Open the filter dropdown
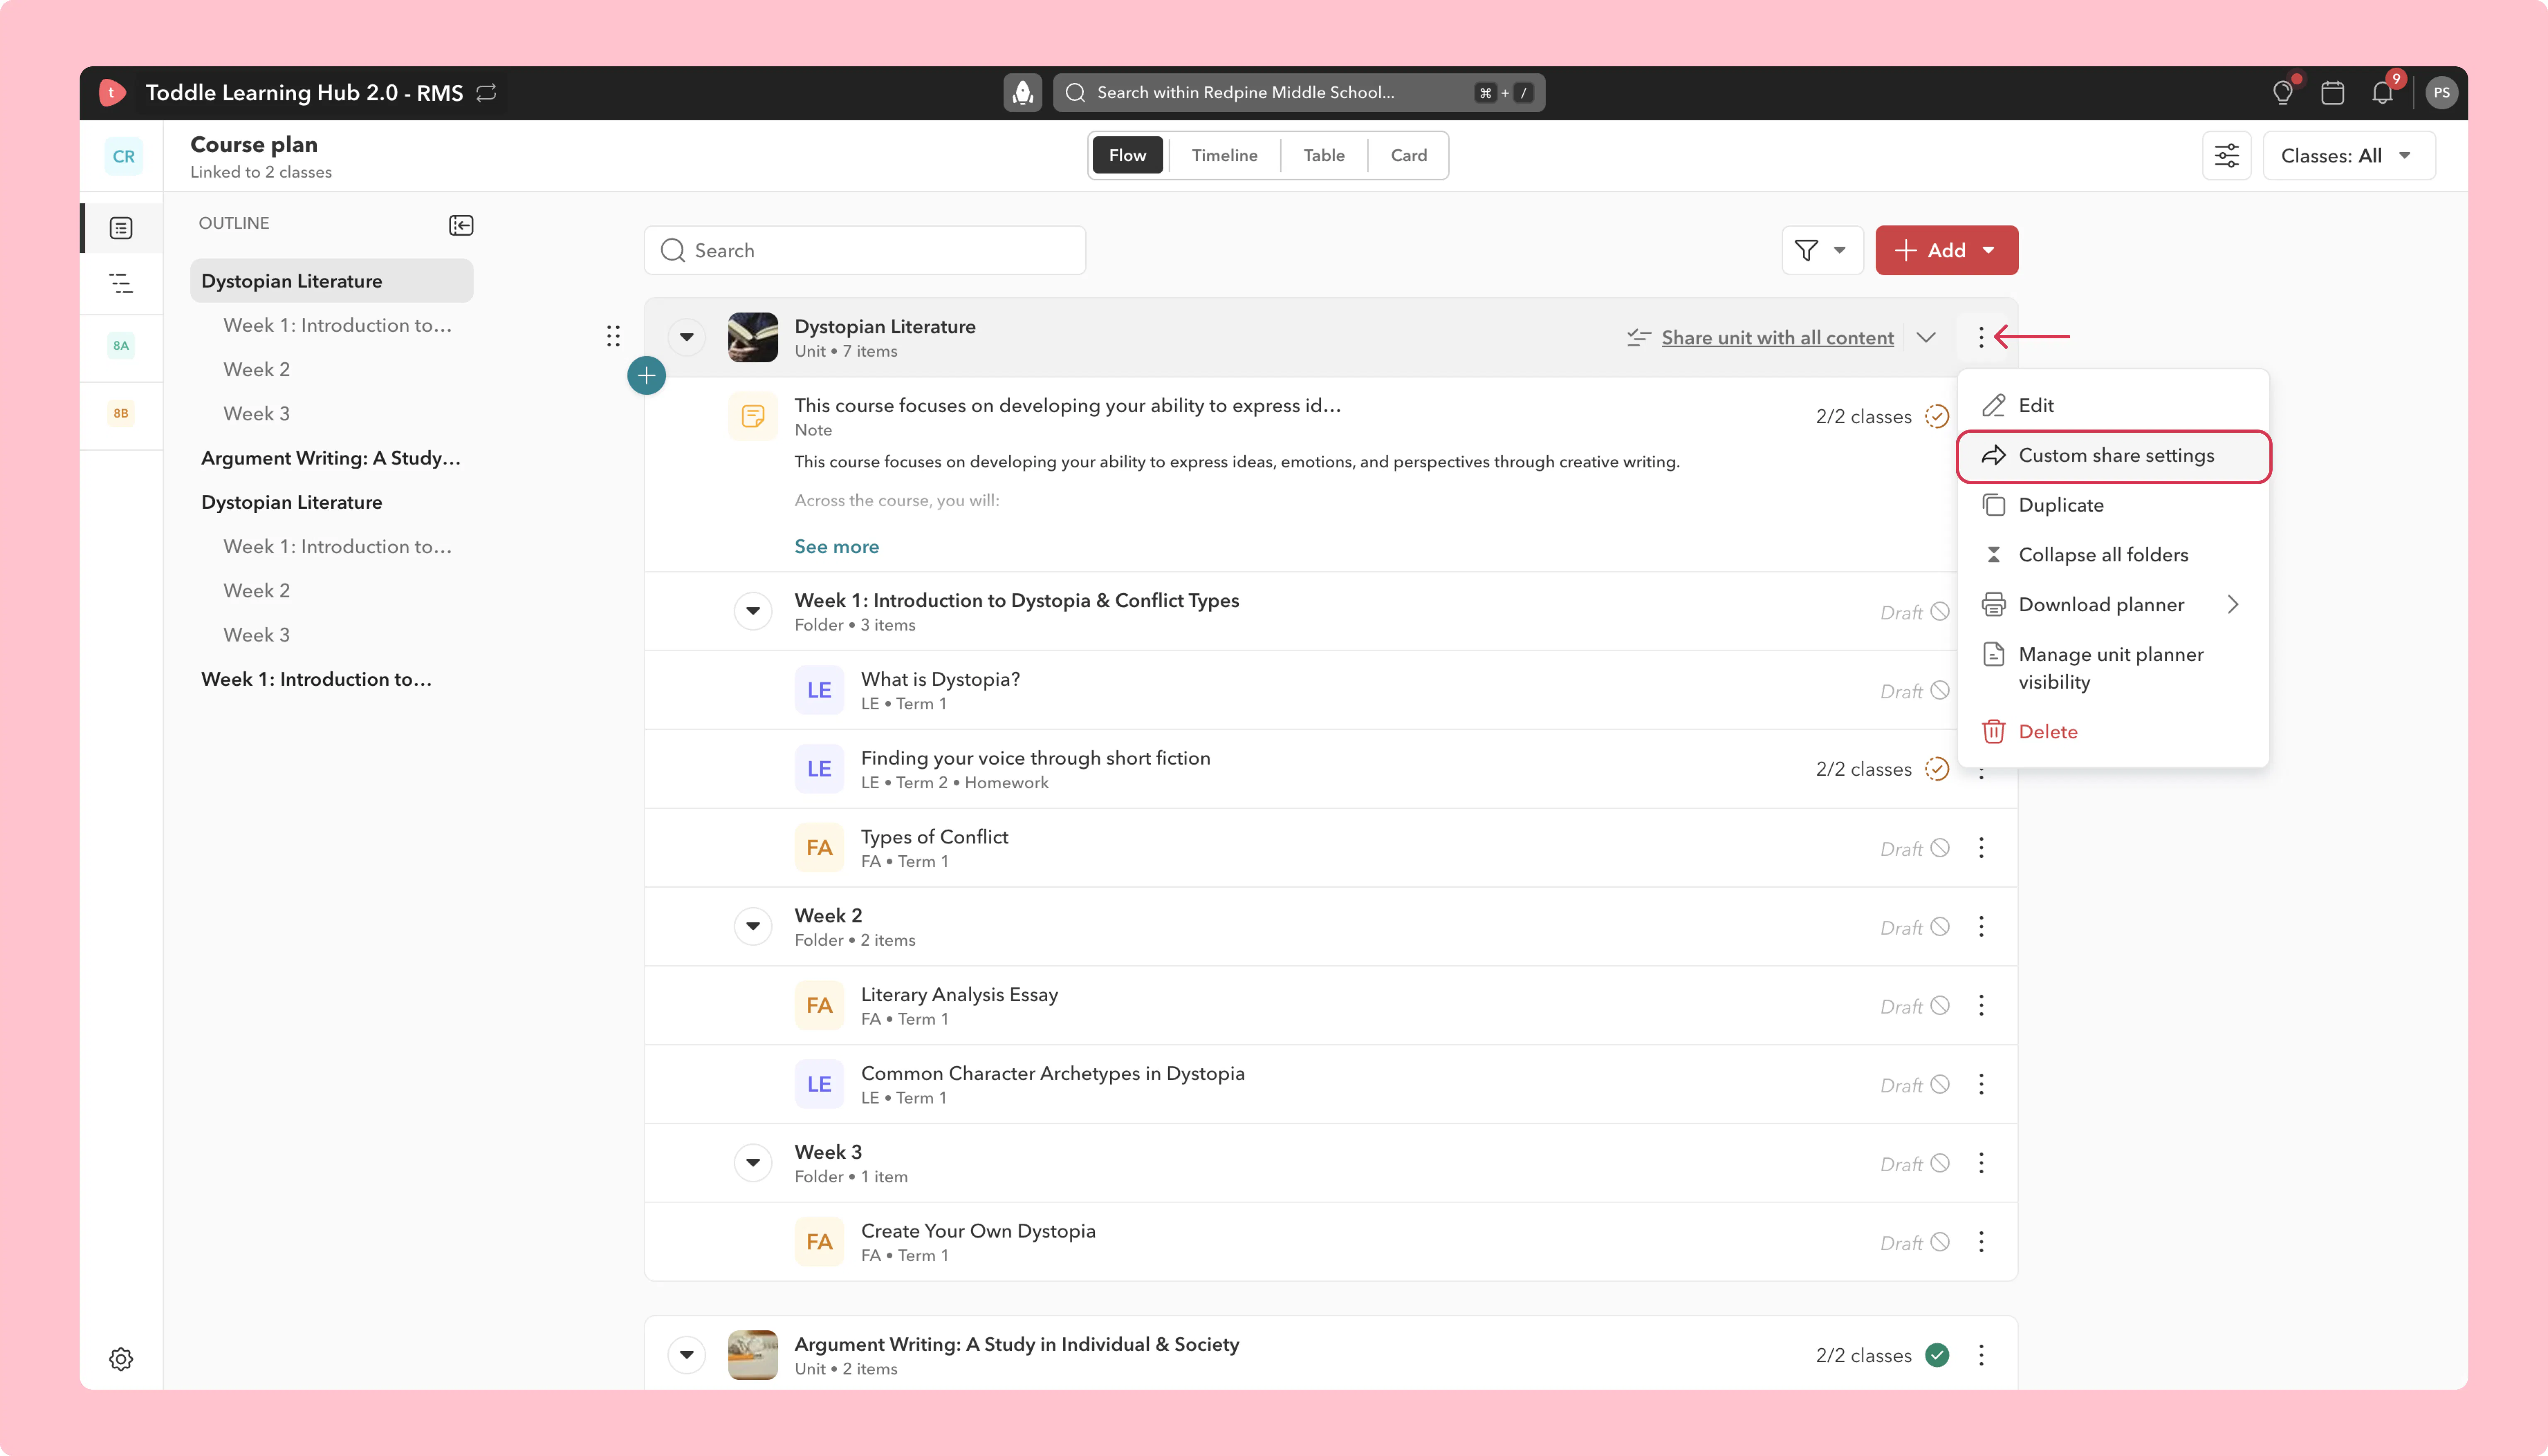Screen dimensions: 2548x1456 pos(1822,250)
